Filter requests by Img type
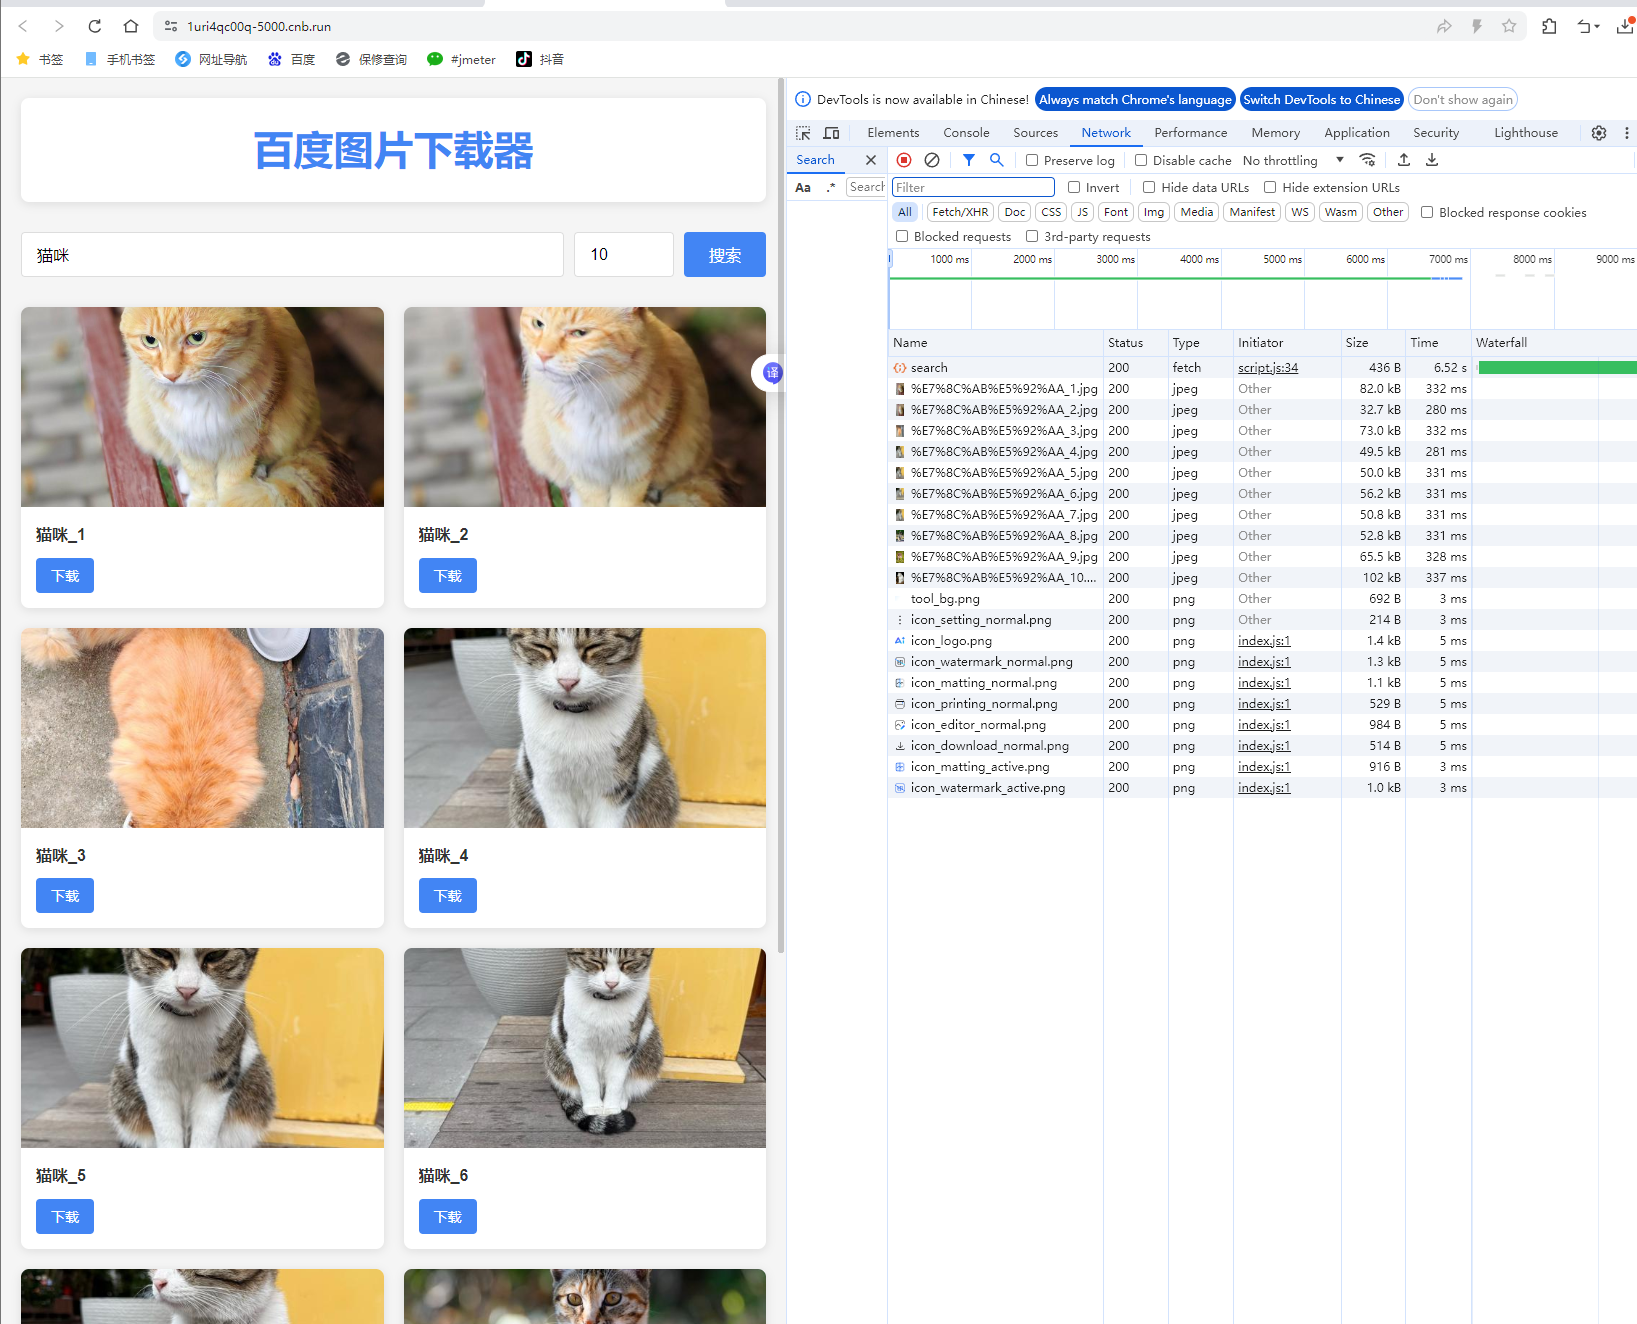Viewport: 1637px width, 1324px height. point(1154,212)
